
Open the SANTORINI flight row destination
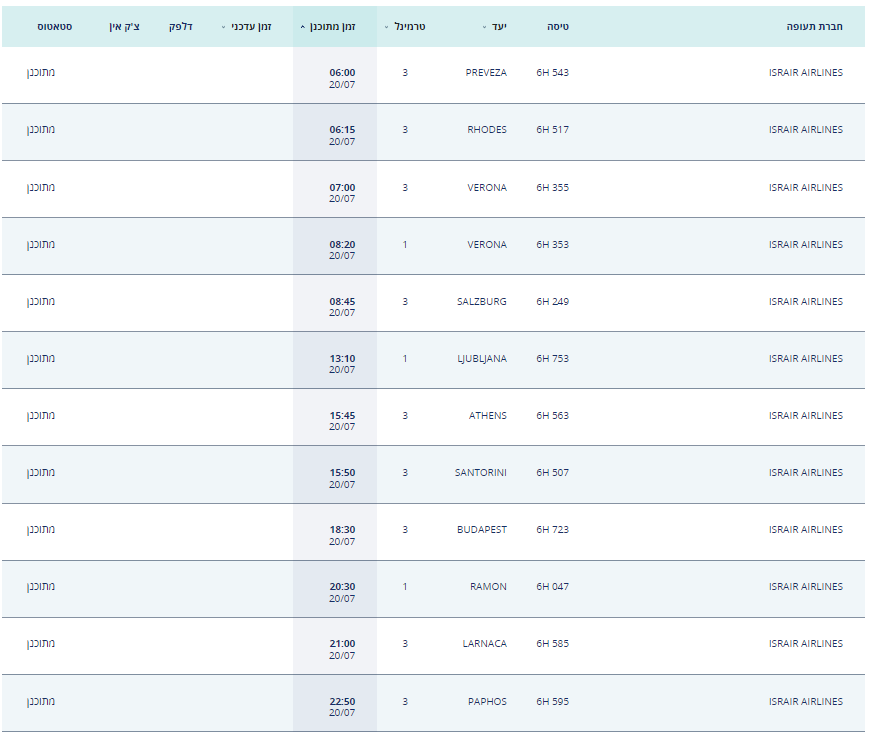click(481, 473)
